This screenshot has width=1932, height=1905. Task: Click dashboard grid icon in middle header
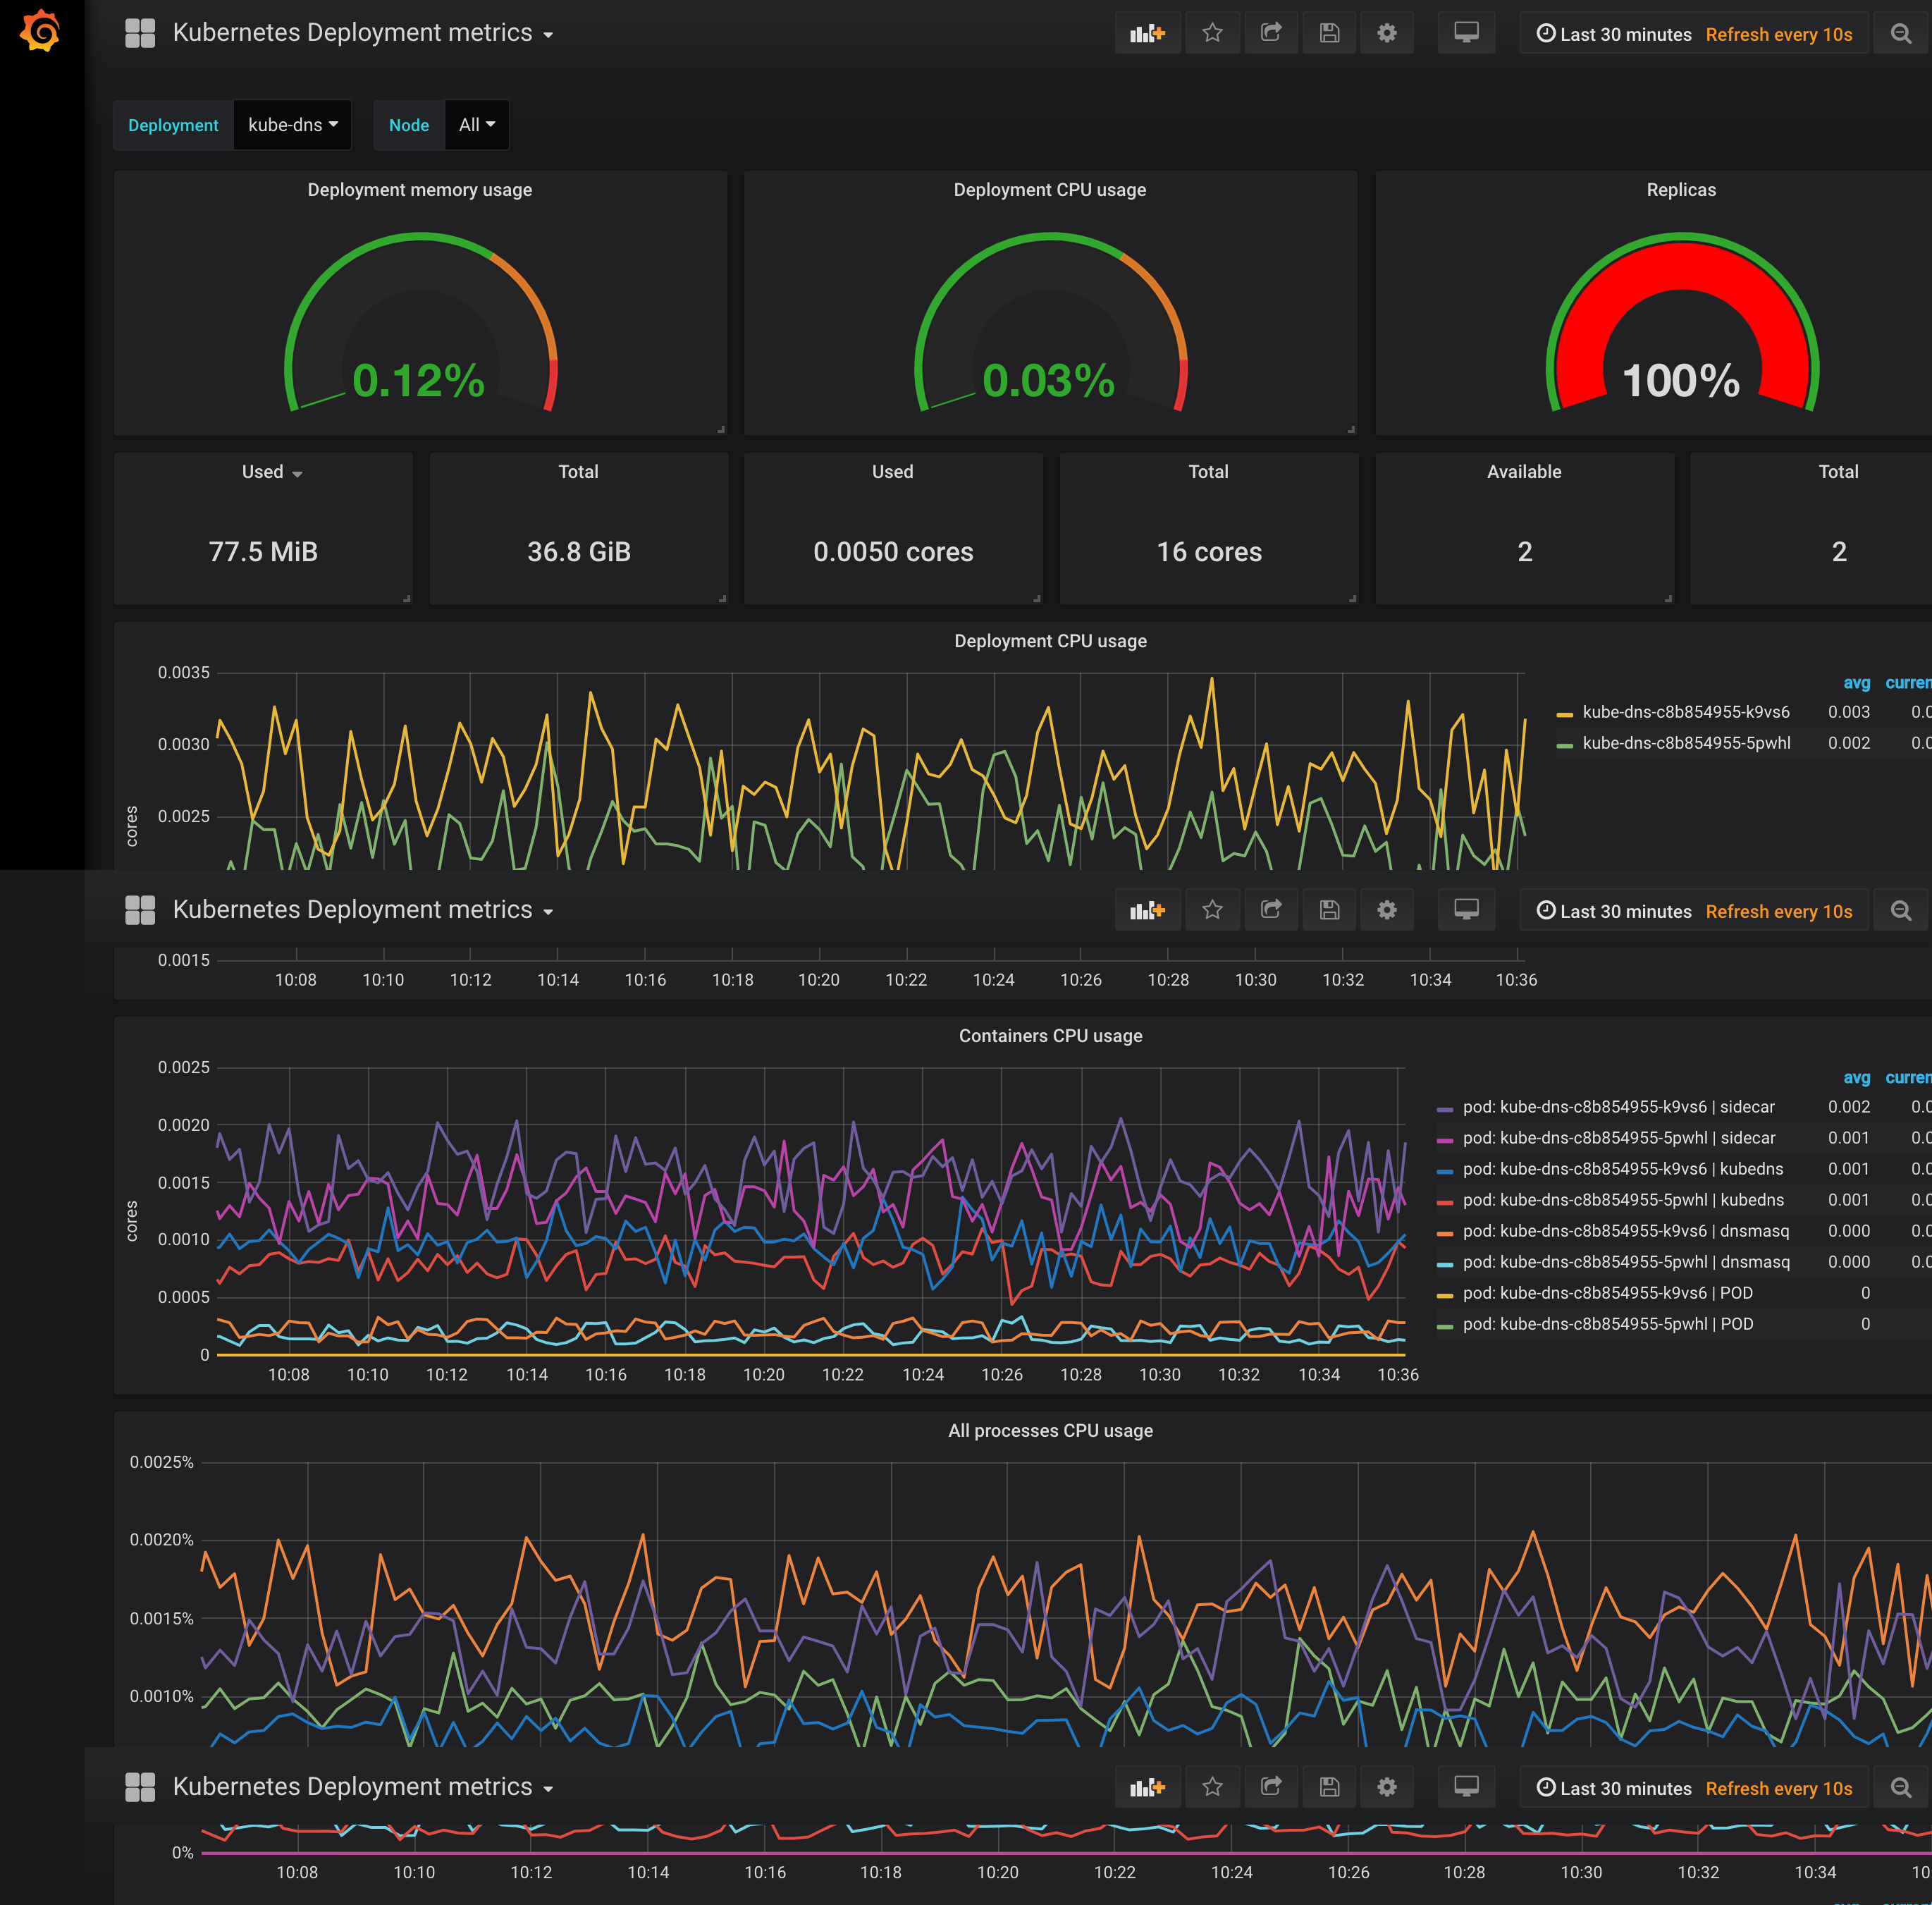pyautogui.click(x=140, y=910)
